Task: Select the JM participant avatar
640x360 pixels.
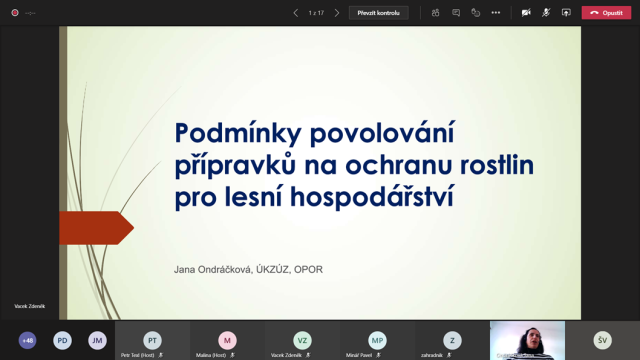Action: point(97,340)
